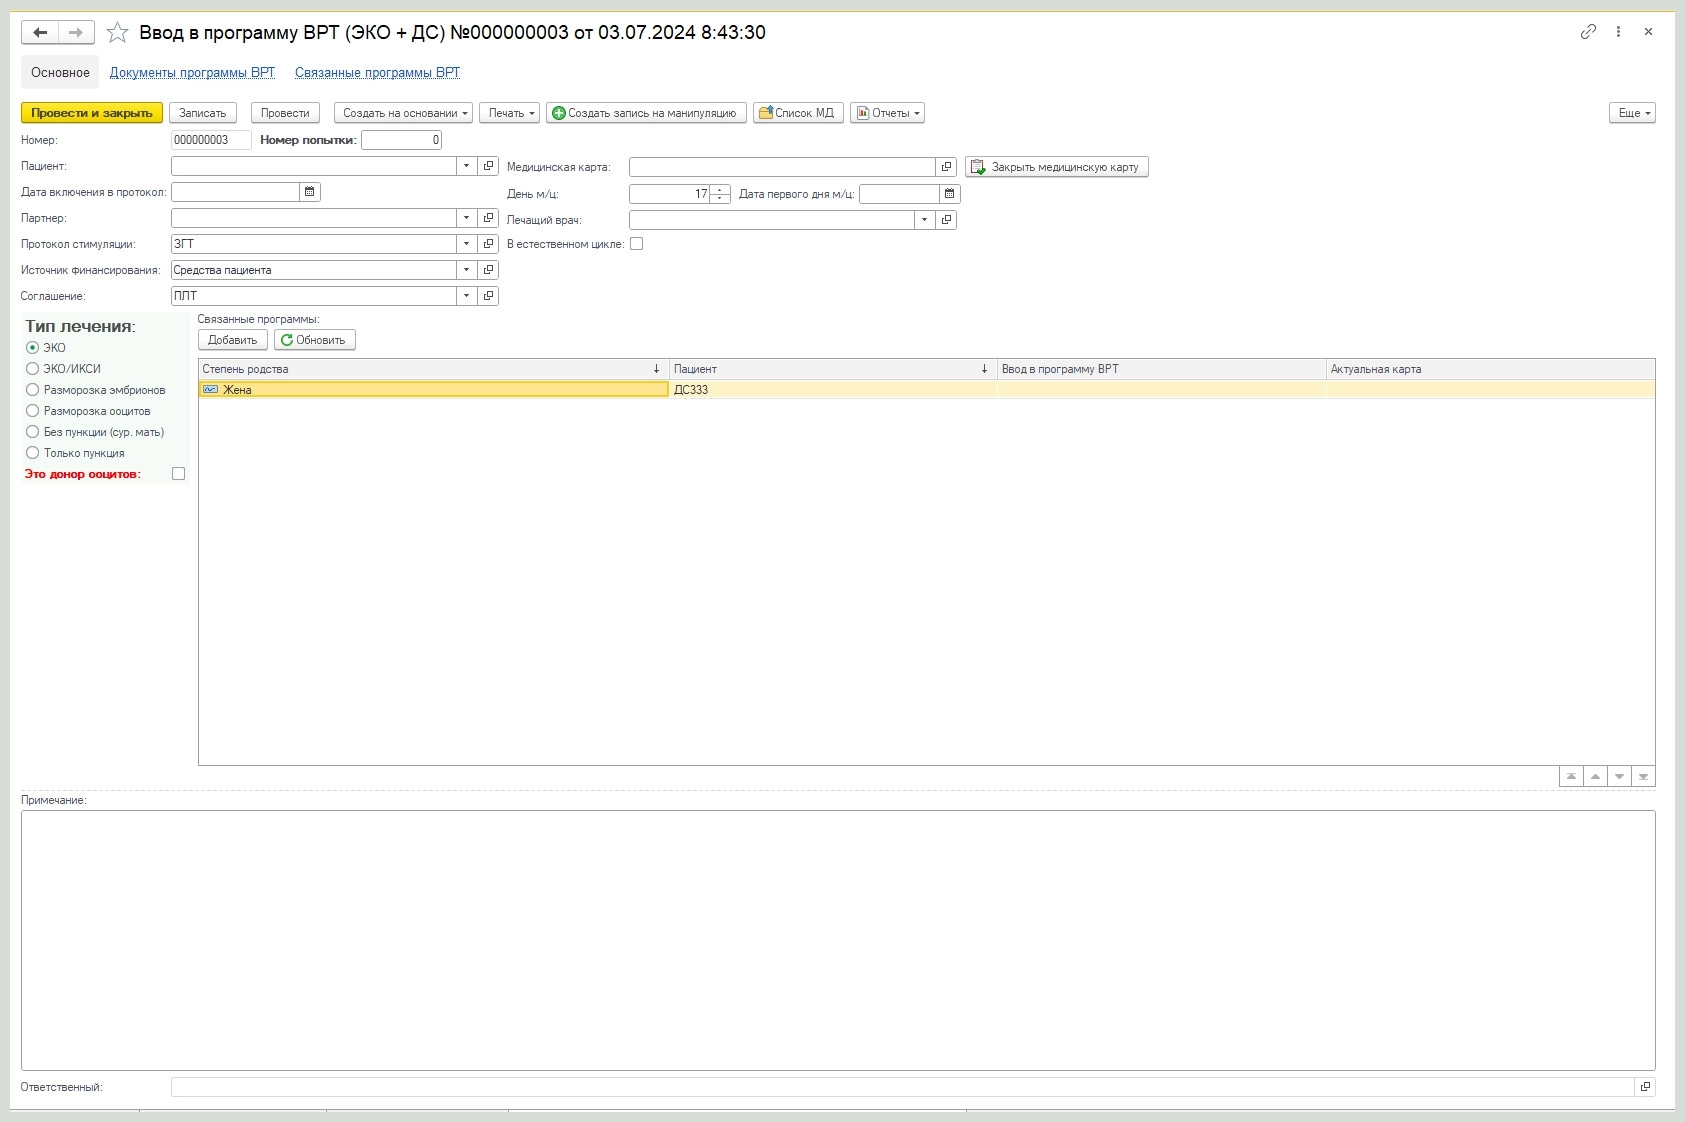Sort table by Степень родства column header

pyautogui.click(x=433, y=369)
